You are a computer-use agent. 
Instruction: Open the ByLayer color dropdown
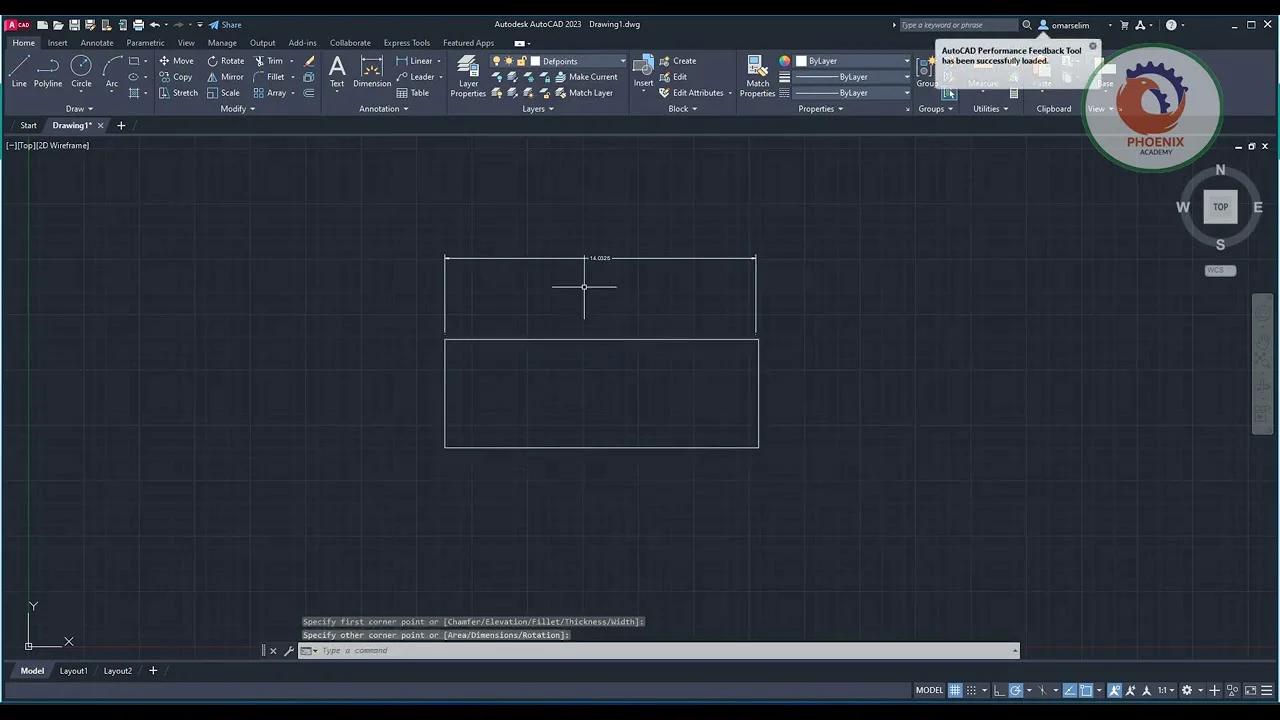[x=854, y=61]
